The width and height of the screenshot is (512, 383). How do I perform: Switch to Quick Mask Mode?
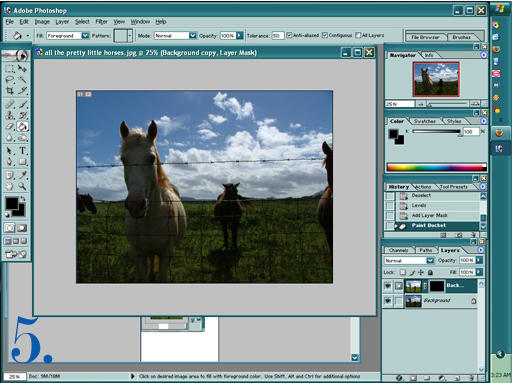(22, 228)
